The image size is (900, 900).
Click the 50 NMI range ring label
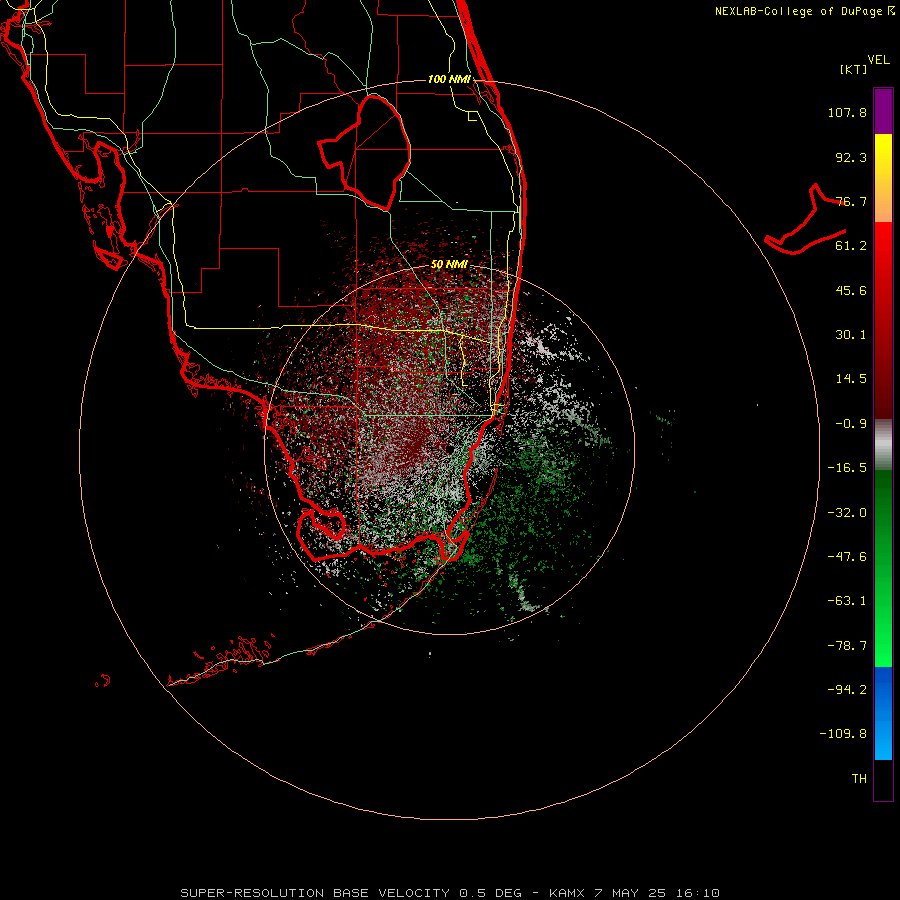(x=449, y=265)
